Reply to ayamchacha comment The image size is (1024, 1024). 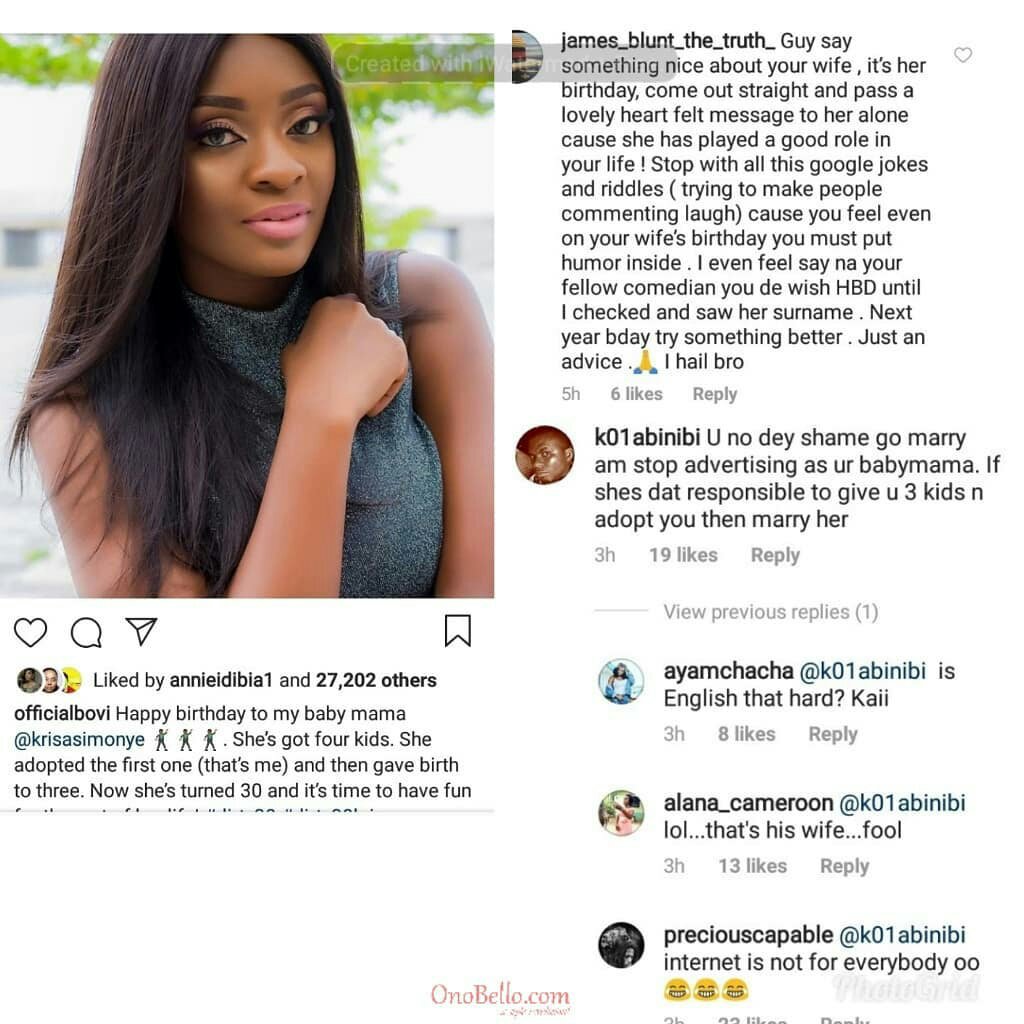tap(833, 734)
